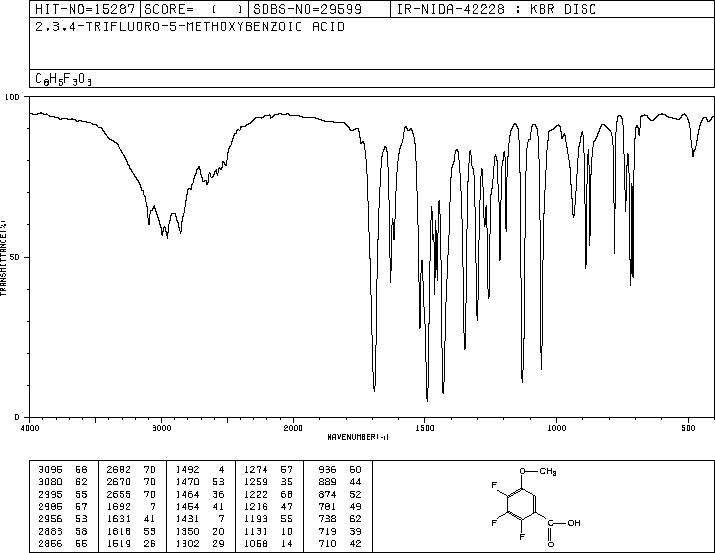Select the 2956 peak entry in table
The image size is (715, 553).
point(62,519)
